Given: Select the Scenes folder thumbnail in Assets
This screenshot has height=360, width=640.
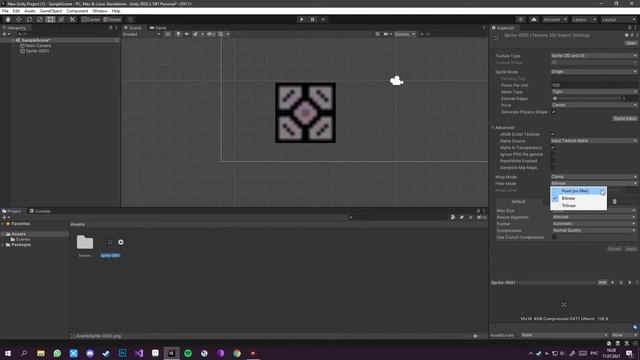Looking at the screenshot, I should (85, 242).
